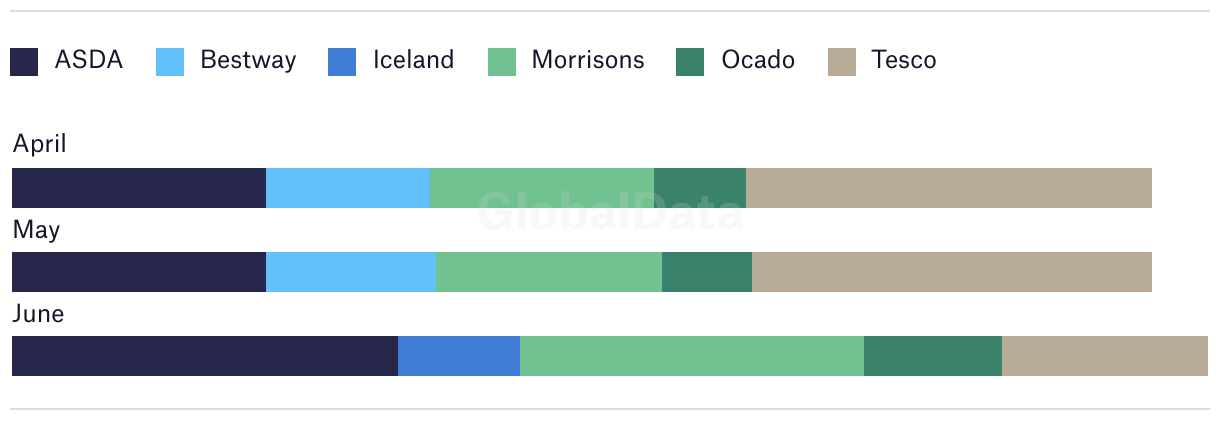Click the Ocado legend text
Viewport: 1220px width, 422px height.
(758, 60)
